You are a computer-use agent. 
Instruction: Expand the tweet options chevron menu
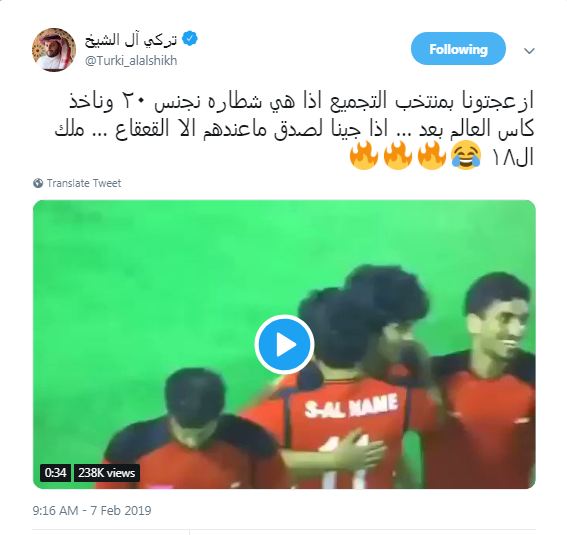529,51
